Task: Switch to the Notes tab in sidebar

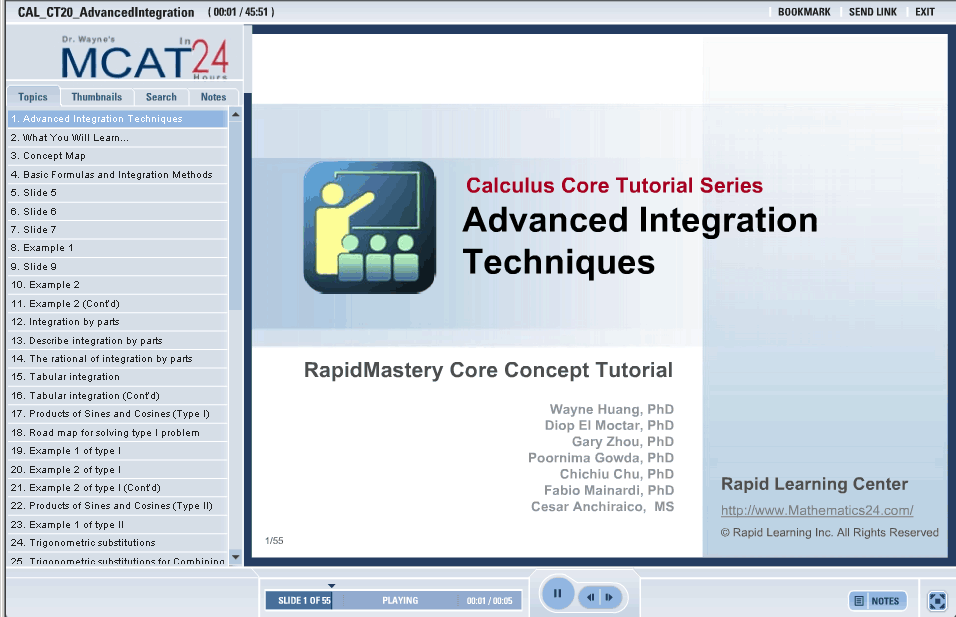Action: click(x=213, y=97)
